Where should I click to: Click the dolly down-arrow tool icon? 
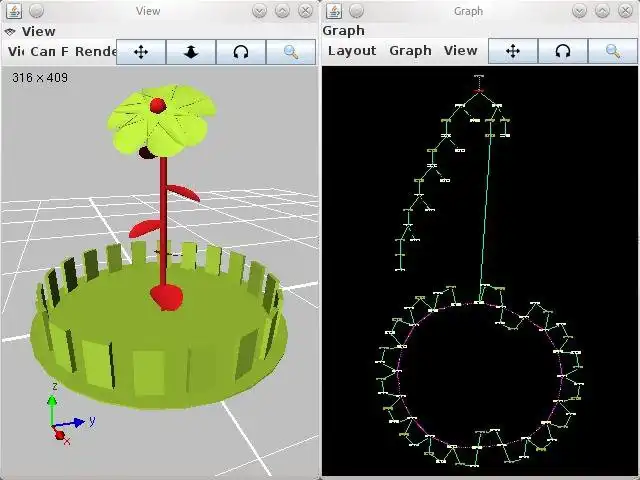(x=191, y=52)
